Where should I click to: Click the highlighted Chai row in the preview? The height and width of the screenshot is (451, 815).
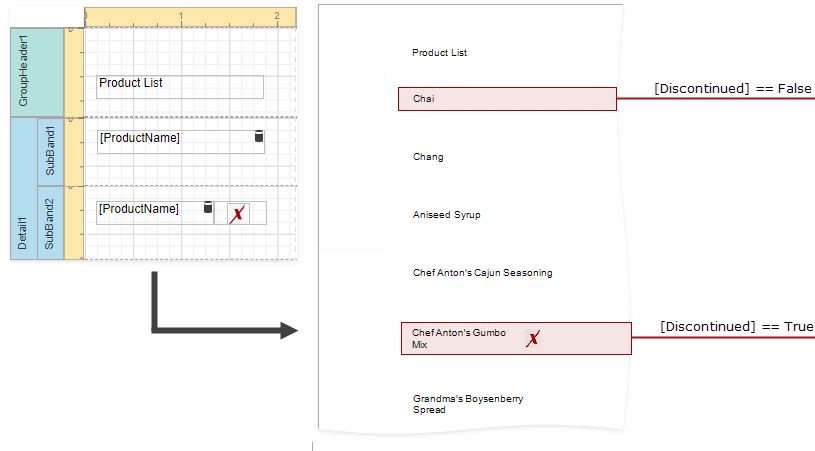(x=507, y=99)
